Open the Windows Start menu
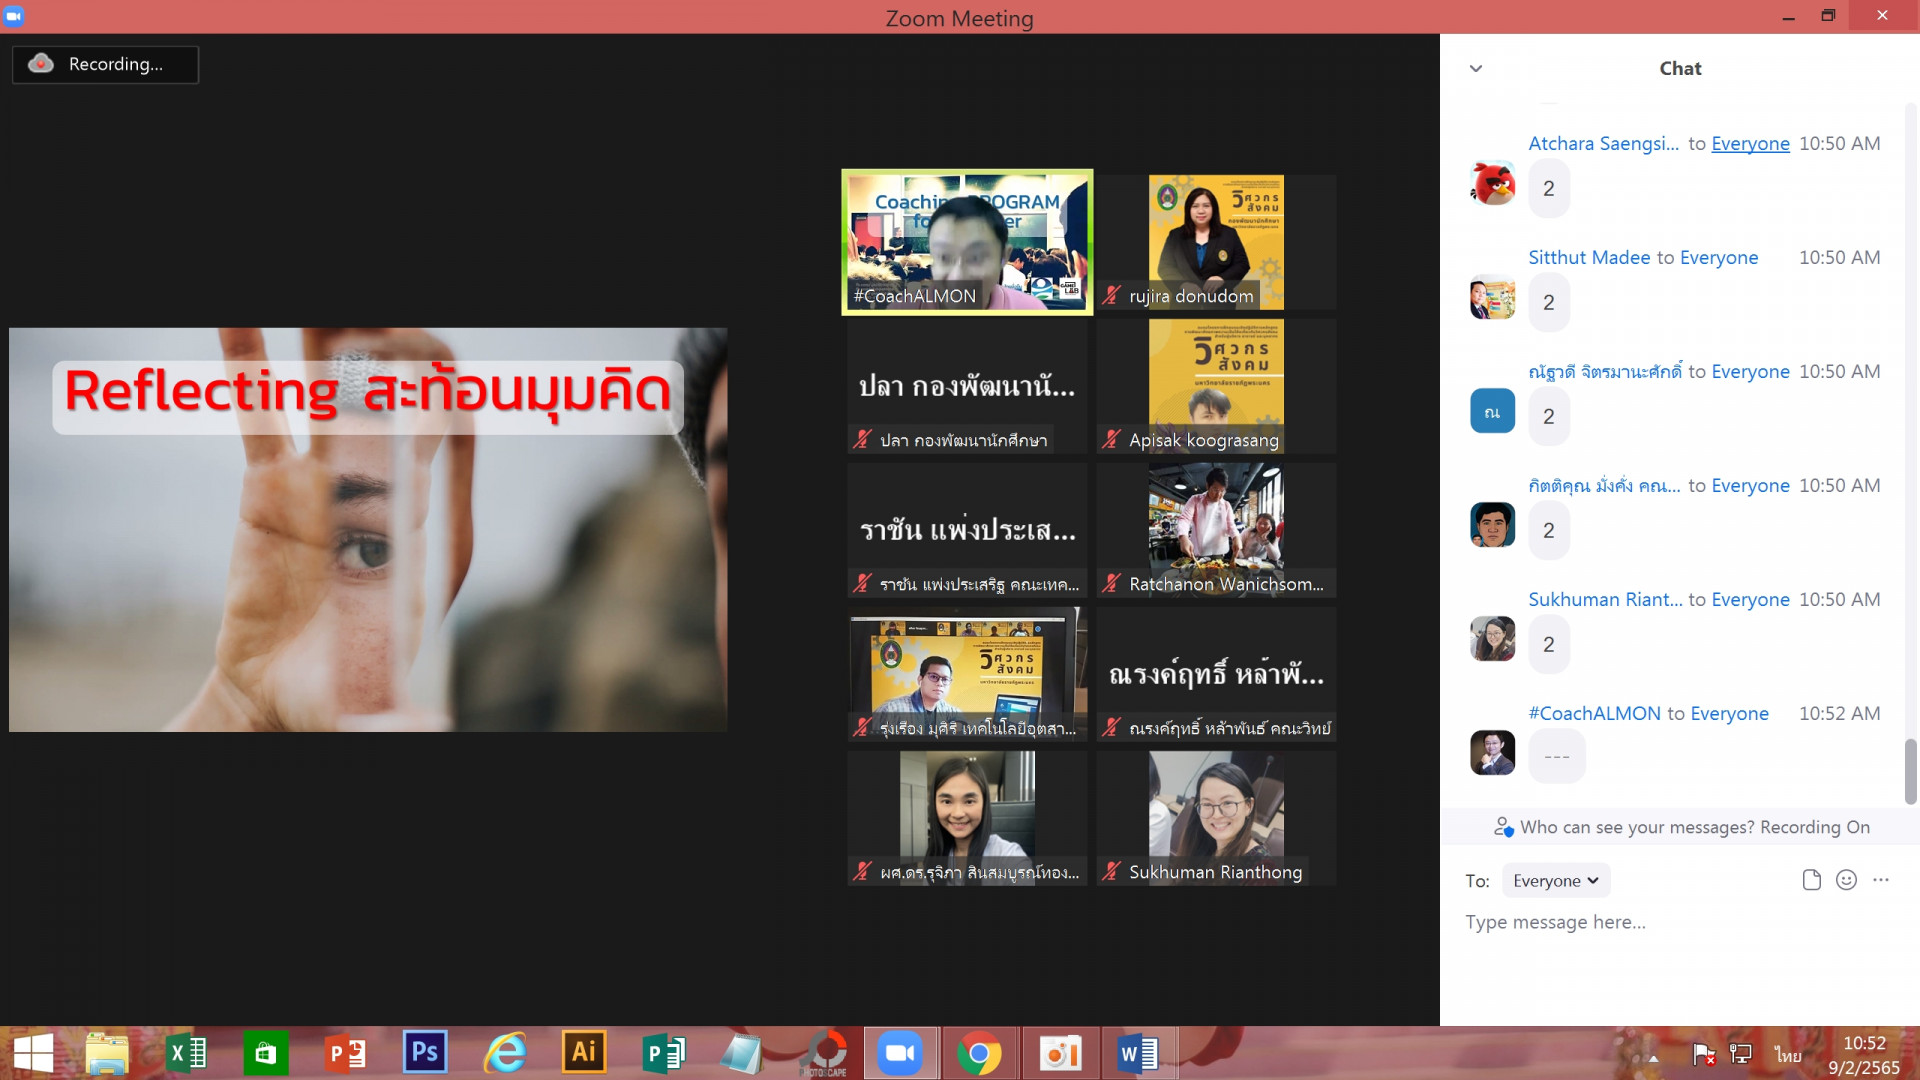This screenshot has height=1080, width=1920. coord(33,1053)
